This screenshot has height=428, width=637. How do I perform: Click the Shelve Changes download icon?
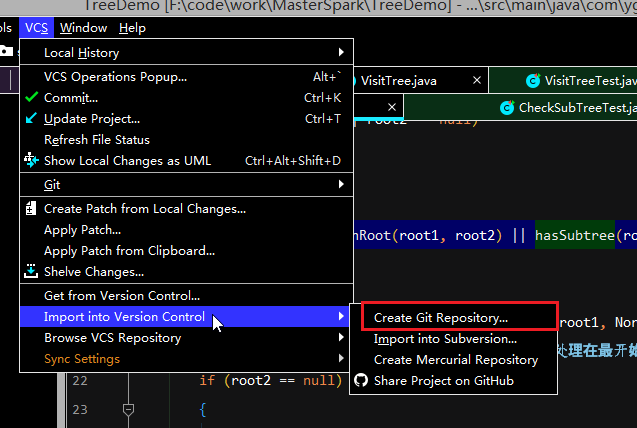(x=31, y=271)
